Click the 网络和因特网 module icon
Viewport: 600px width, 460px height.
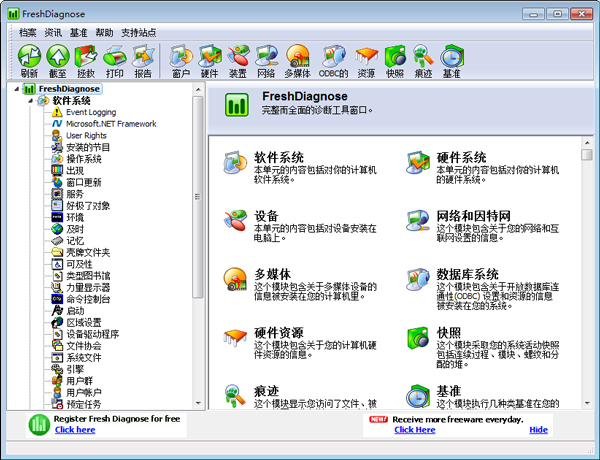point(417,220)
